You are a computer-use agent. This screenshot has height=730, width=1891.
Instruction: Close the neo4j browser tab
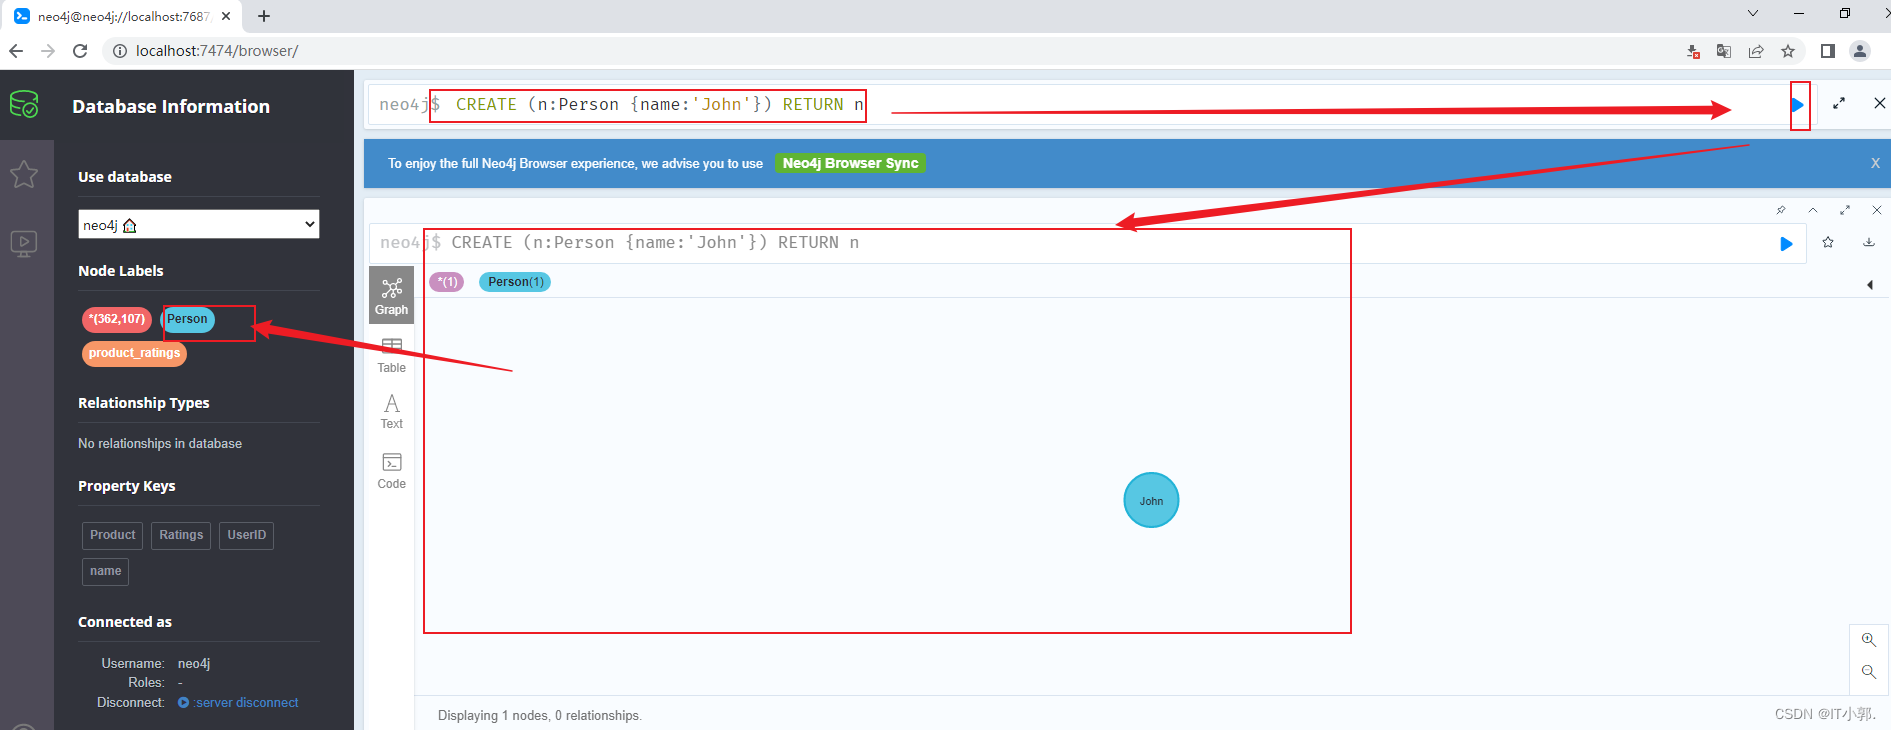tap(226, 16)
